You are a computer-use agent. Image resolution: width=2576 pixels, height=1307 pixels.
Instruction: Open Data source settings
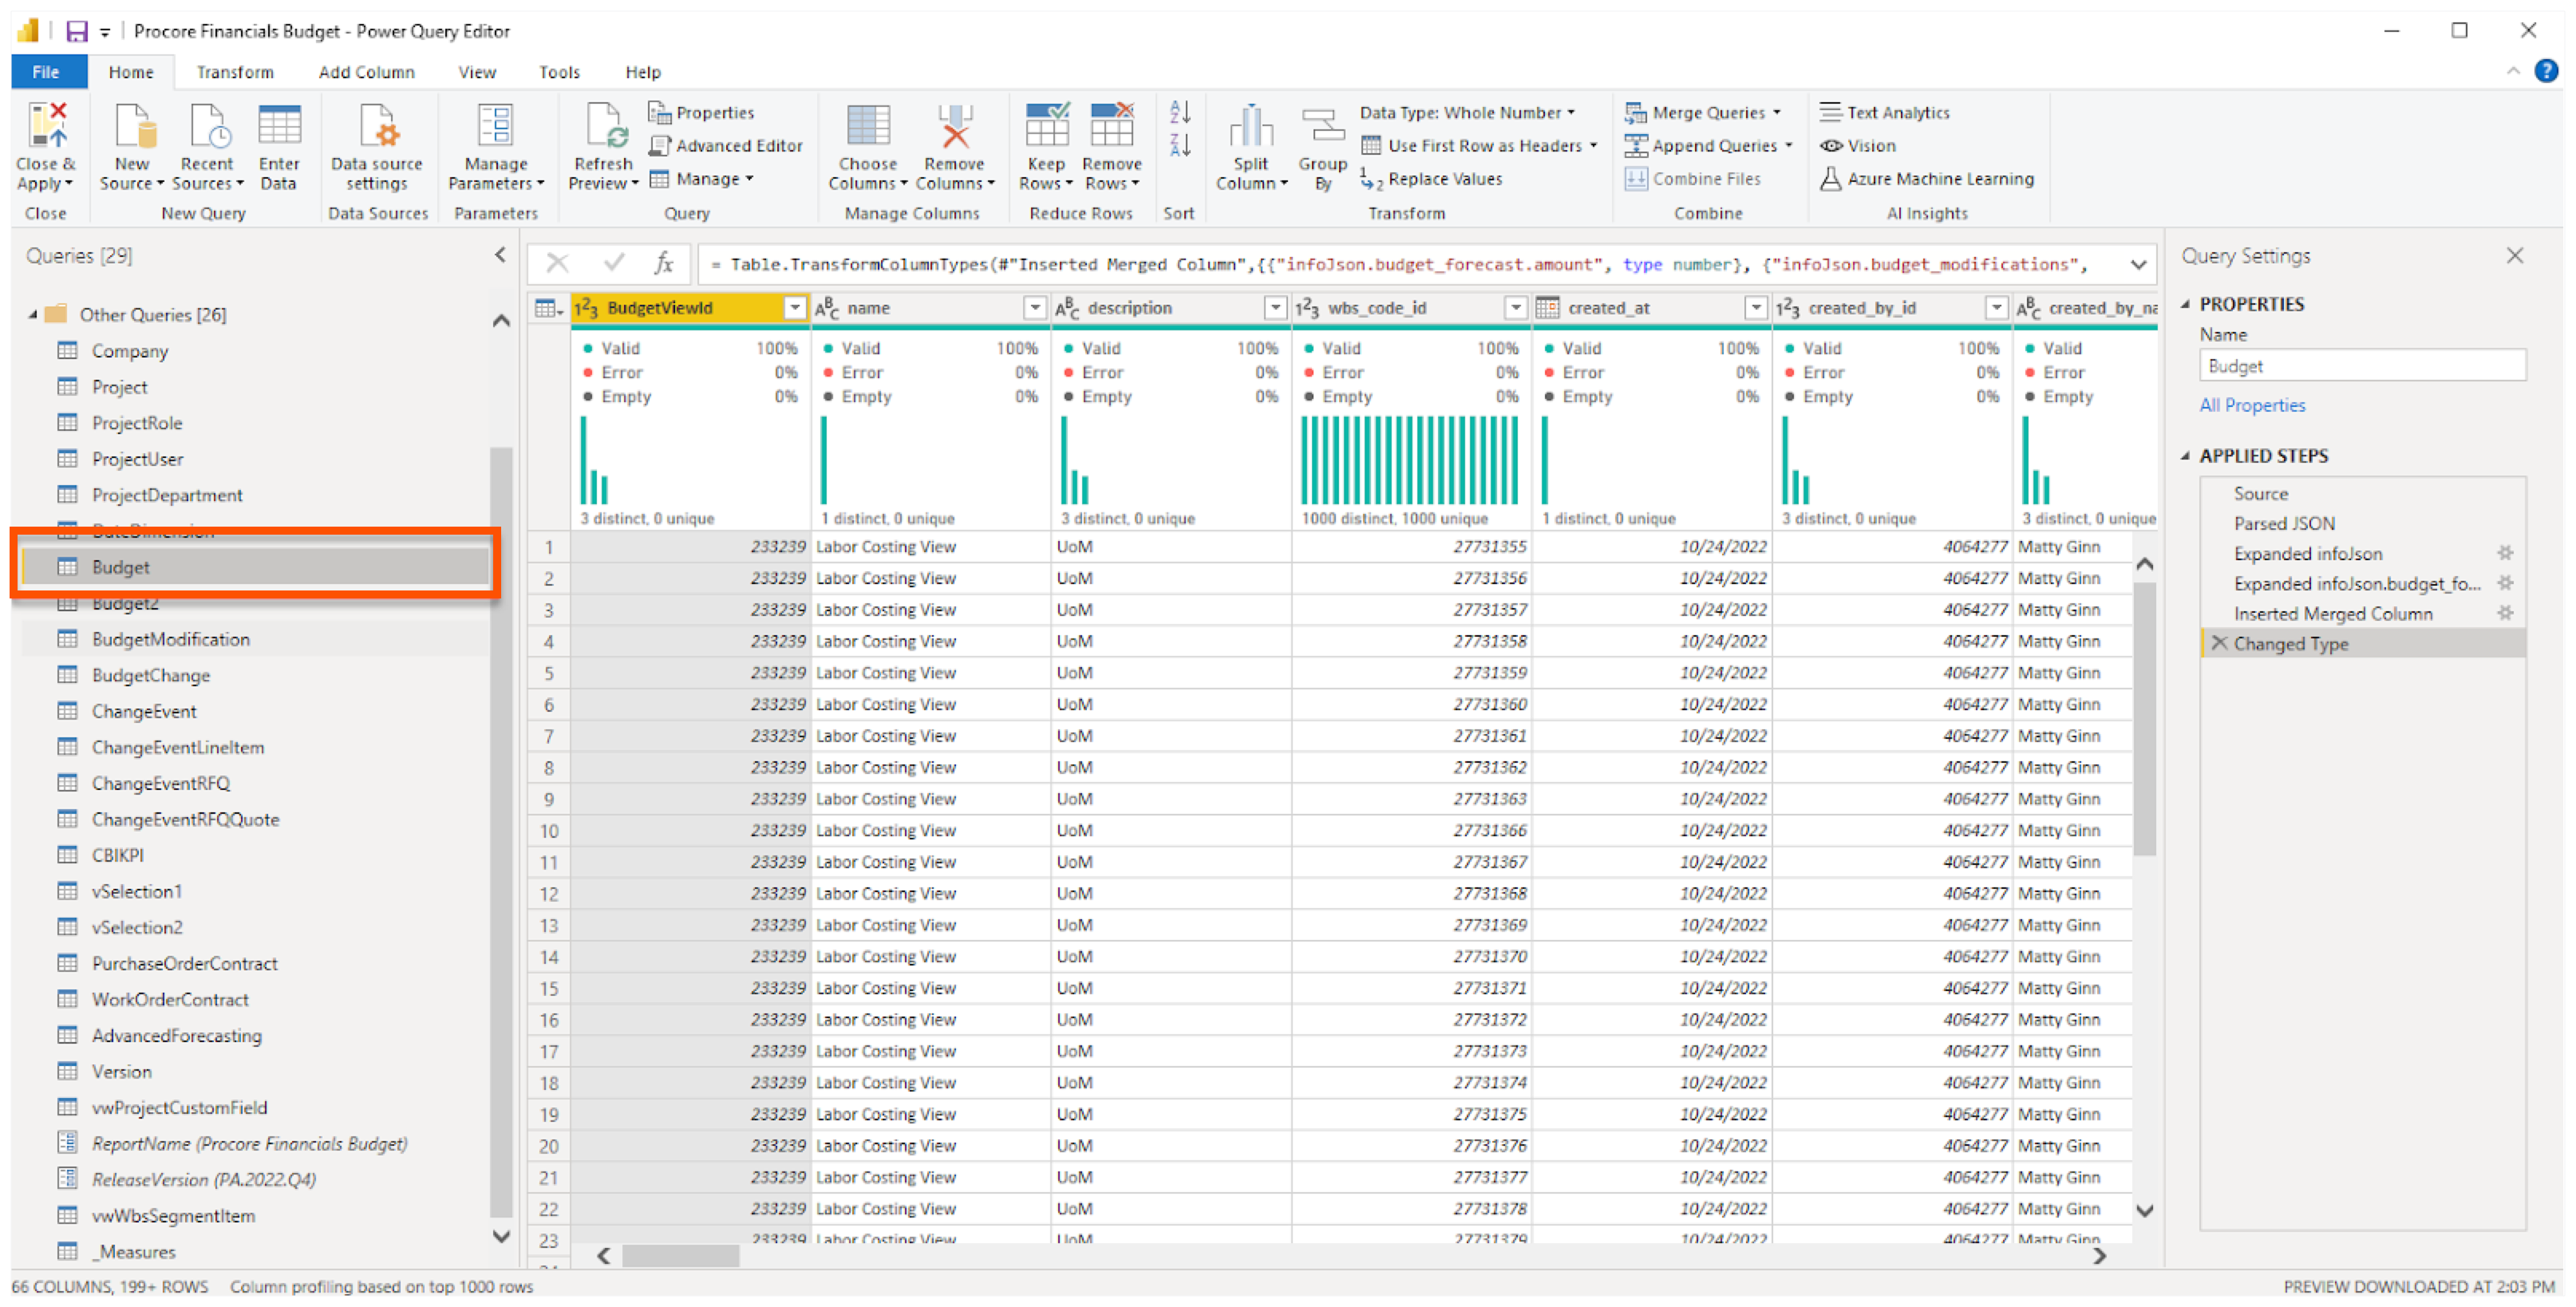(x=377, y=146)
